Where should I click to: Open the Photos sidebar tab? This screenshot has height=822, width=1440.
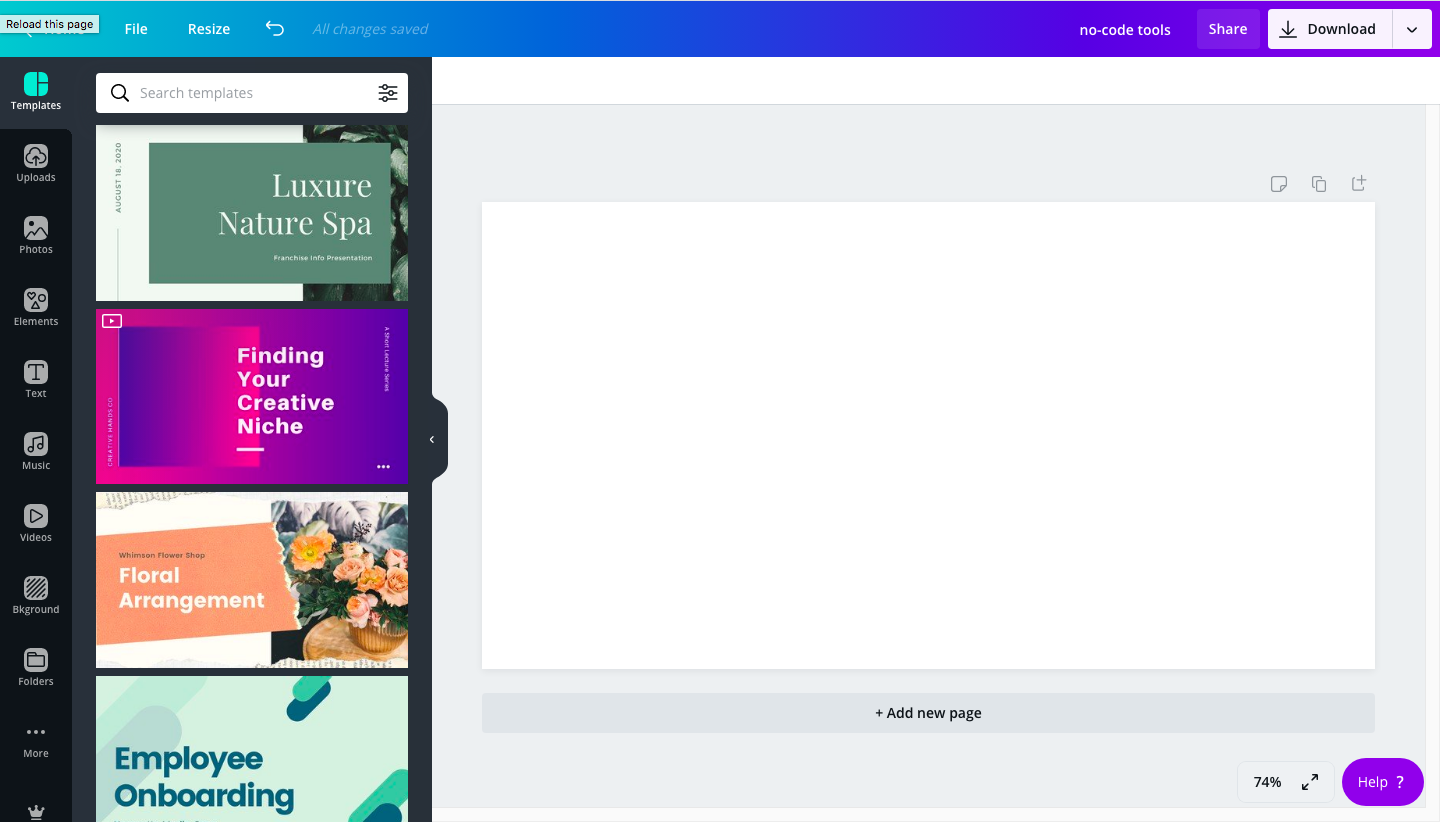coord(36,236)
